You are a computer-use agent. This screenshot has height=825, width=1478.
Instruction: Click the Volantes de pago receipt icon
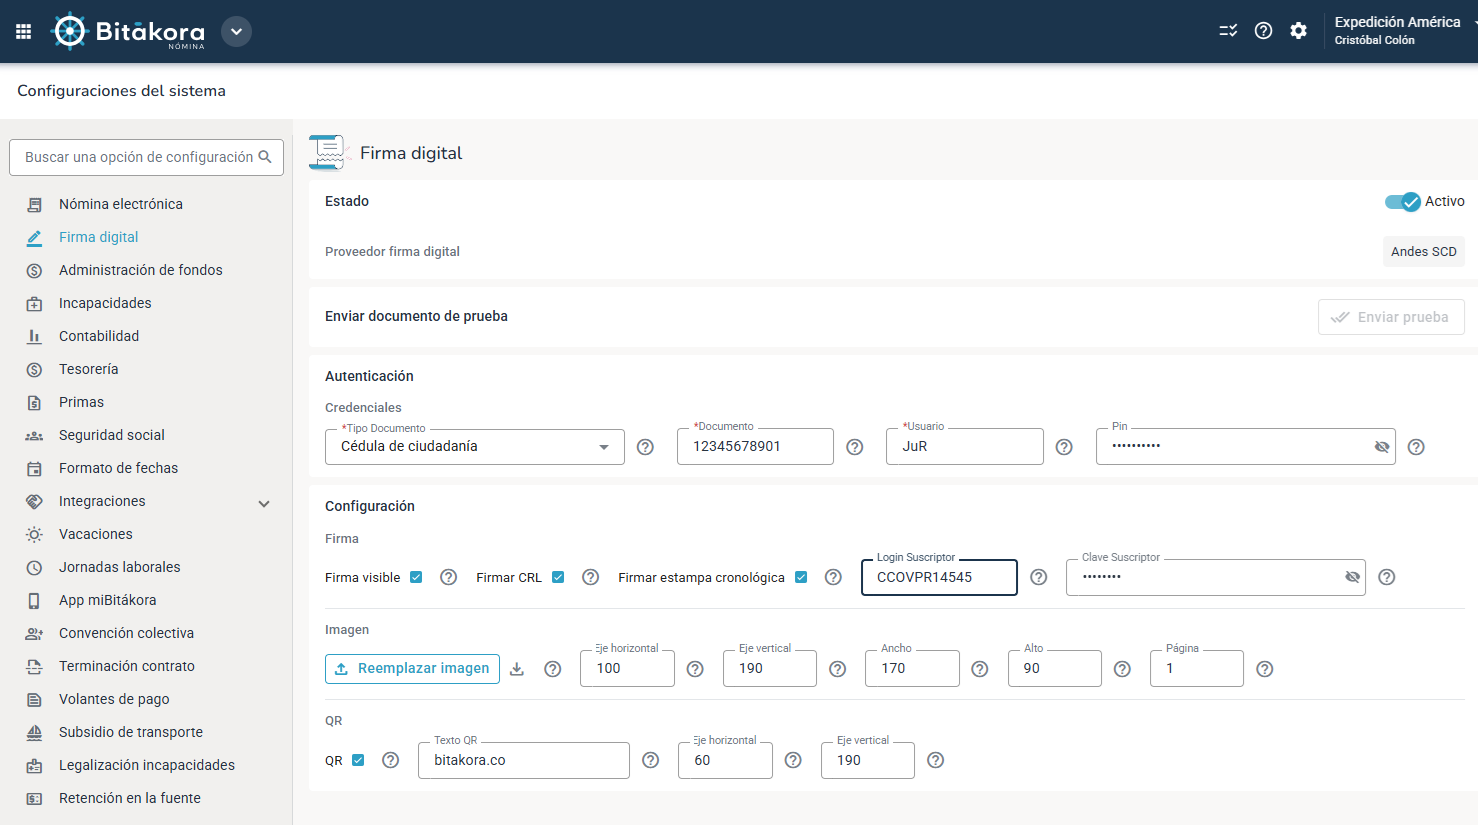click(x=34, y=699)
